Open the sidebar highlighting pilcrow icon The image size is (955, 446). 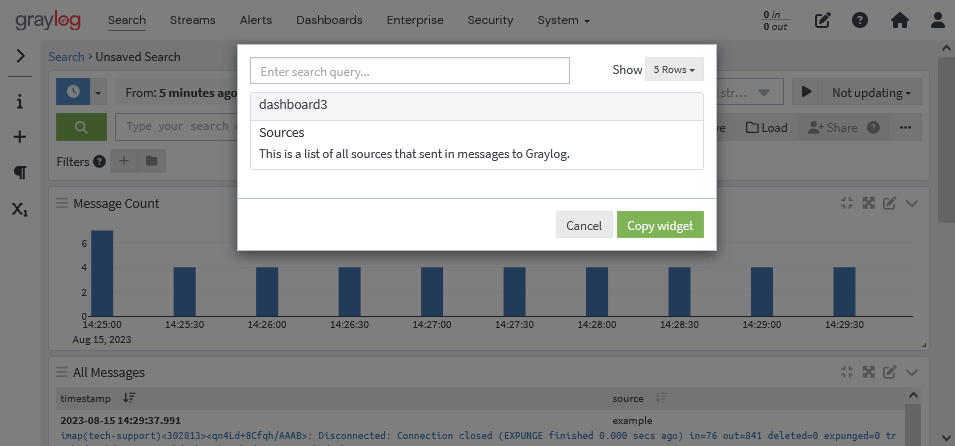(20, 174)
